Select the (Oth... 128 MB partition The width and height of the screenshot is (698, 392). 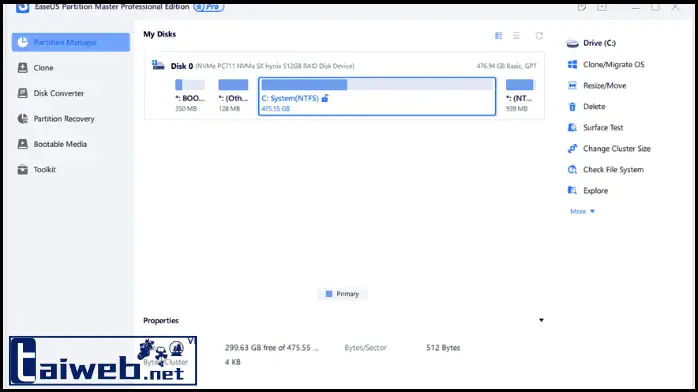pyautogui.click(x=233, y=96)
